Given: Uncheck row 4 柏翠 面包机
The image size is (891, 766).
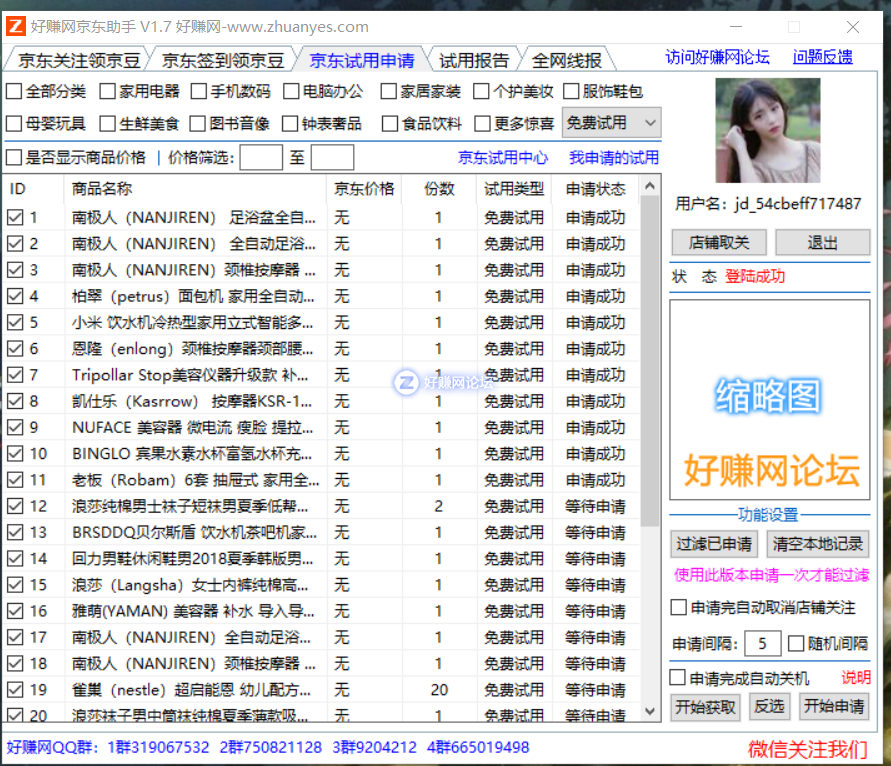Looking at the screenshot, I should (15, 296).
